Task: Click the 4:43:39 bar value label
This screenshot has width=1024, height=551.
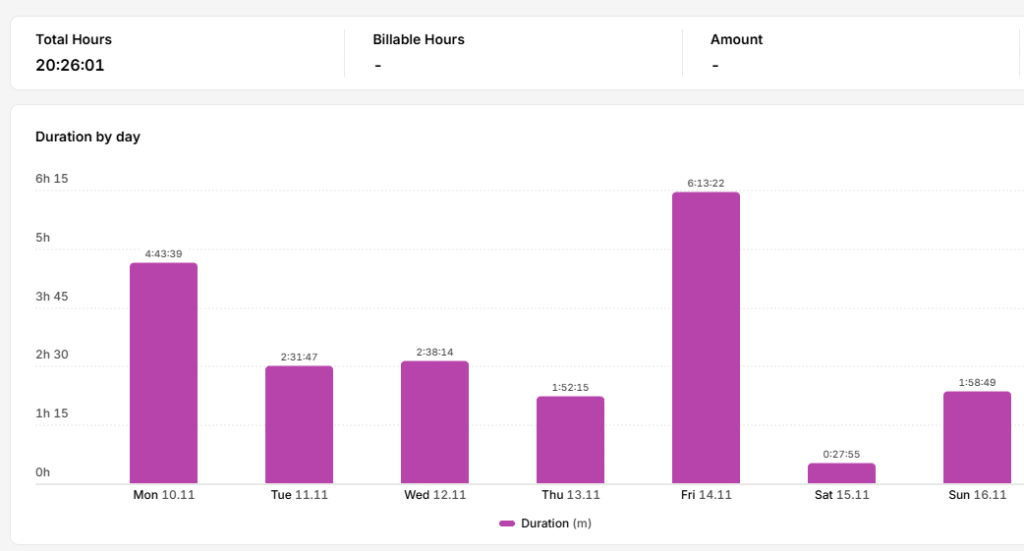Action: click(163, 254)
